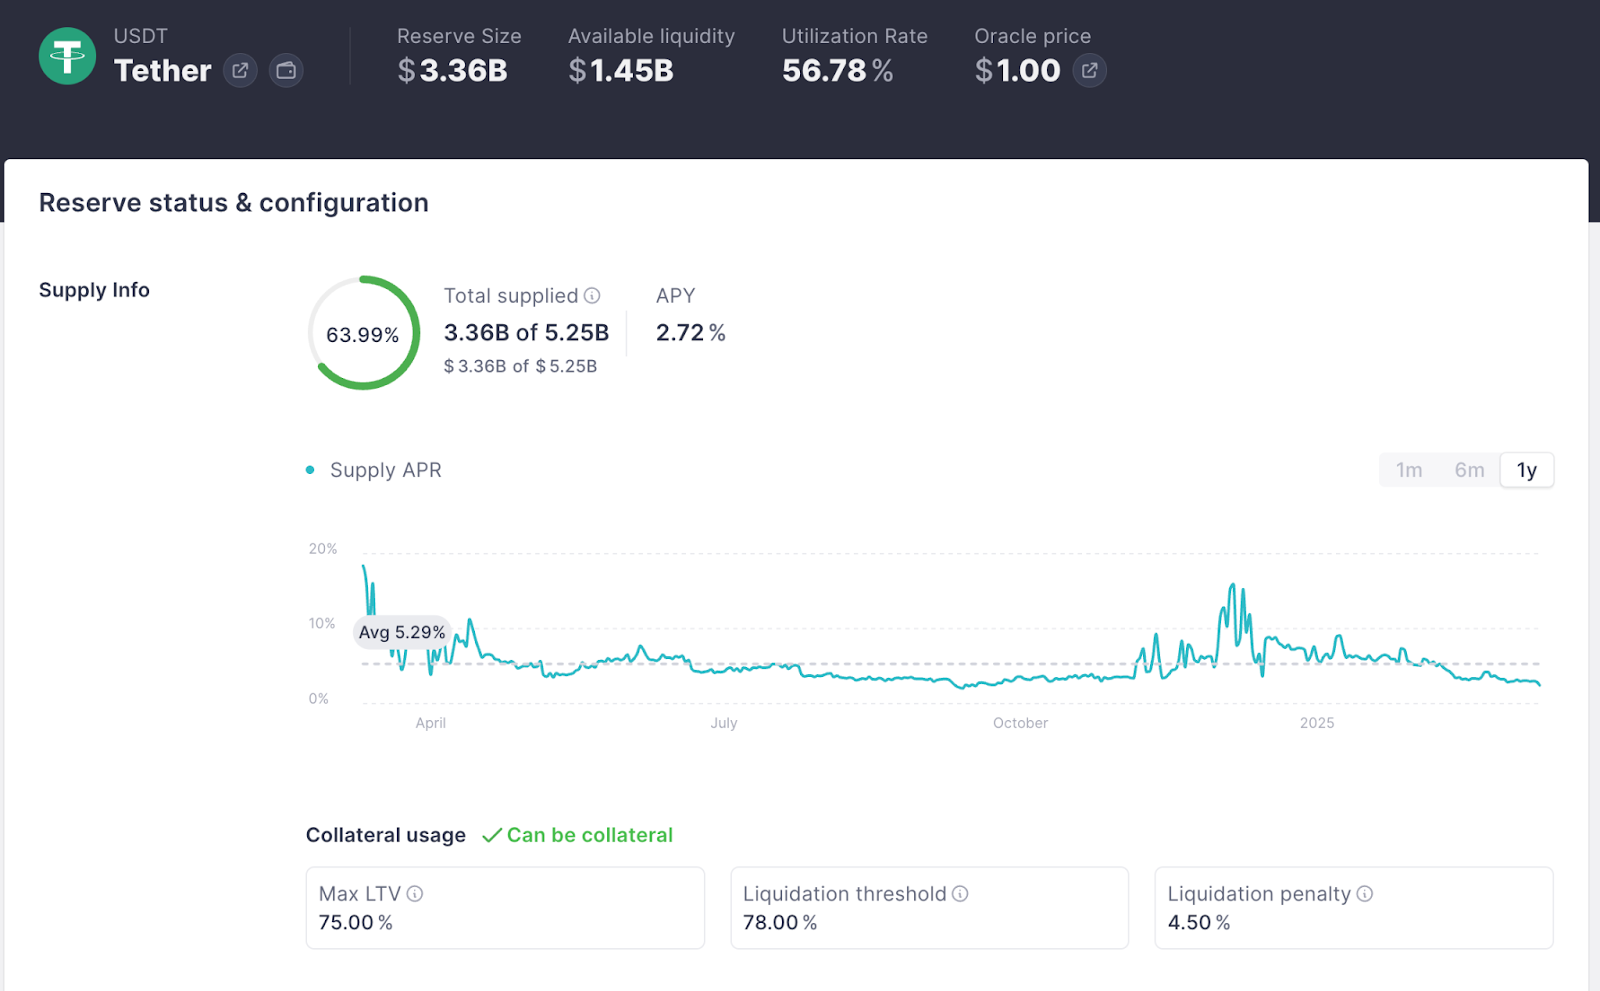
Task: Click the Supply APR legend text
Action: (x=386, y=470)
